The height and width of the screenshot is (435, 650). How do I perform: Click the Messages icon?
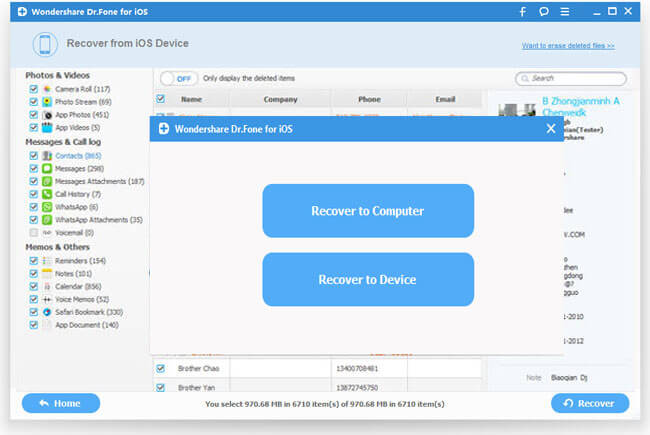click(x=47, y=168)
